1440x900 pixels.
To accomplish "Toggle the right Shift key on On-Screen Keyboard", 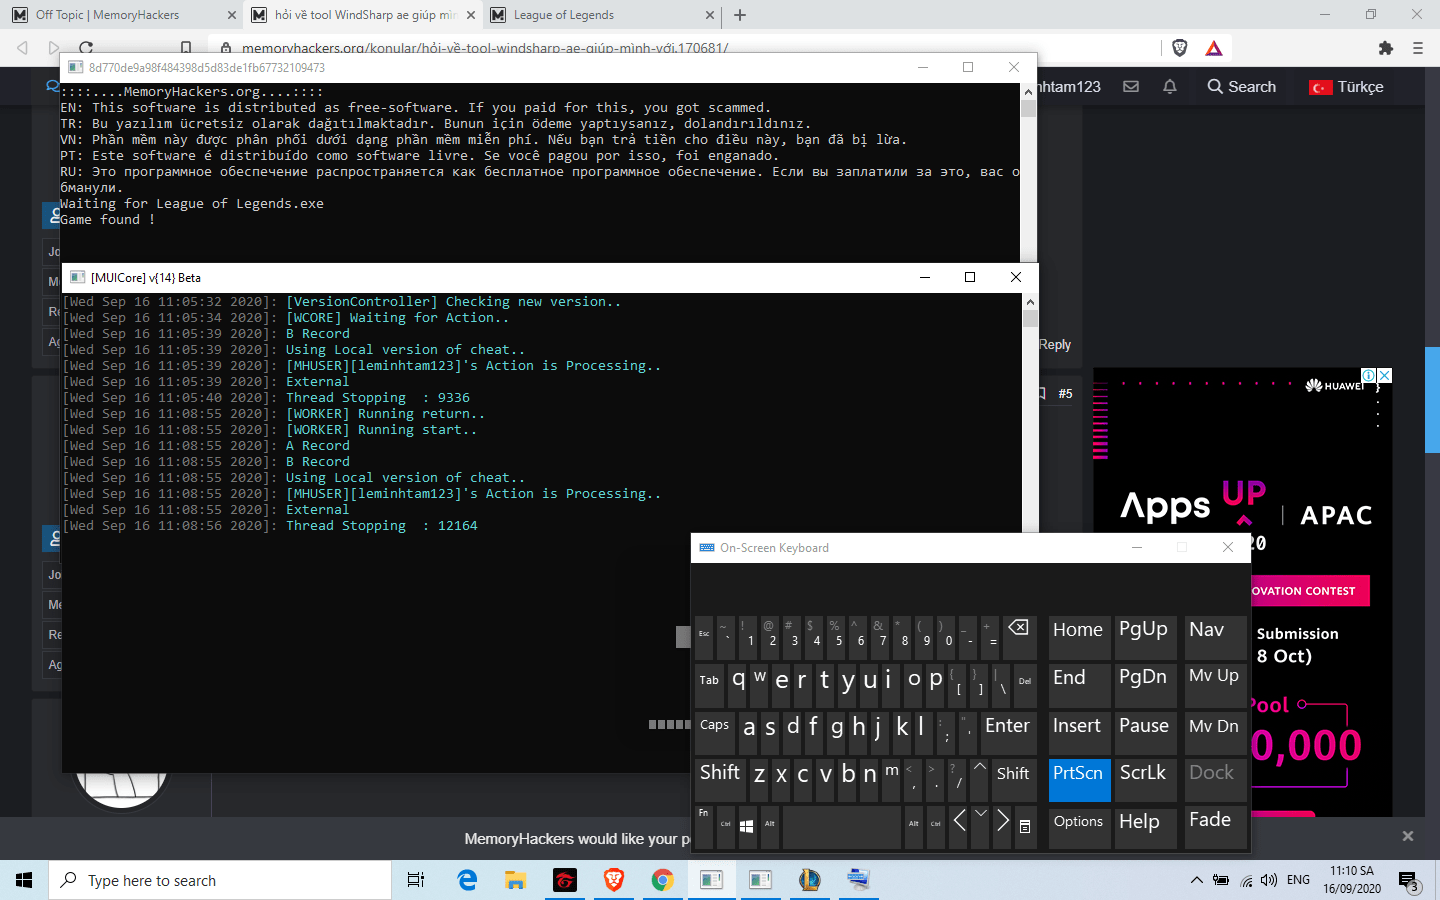I will tap(1013, 780).
